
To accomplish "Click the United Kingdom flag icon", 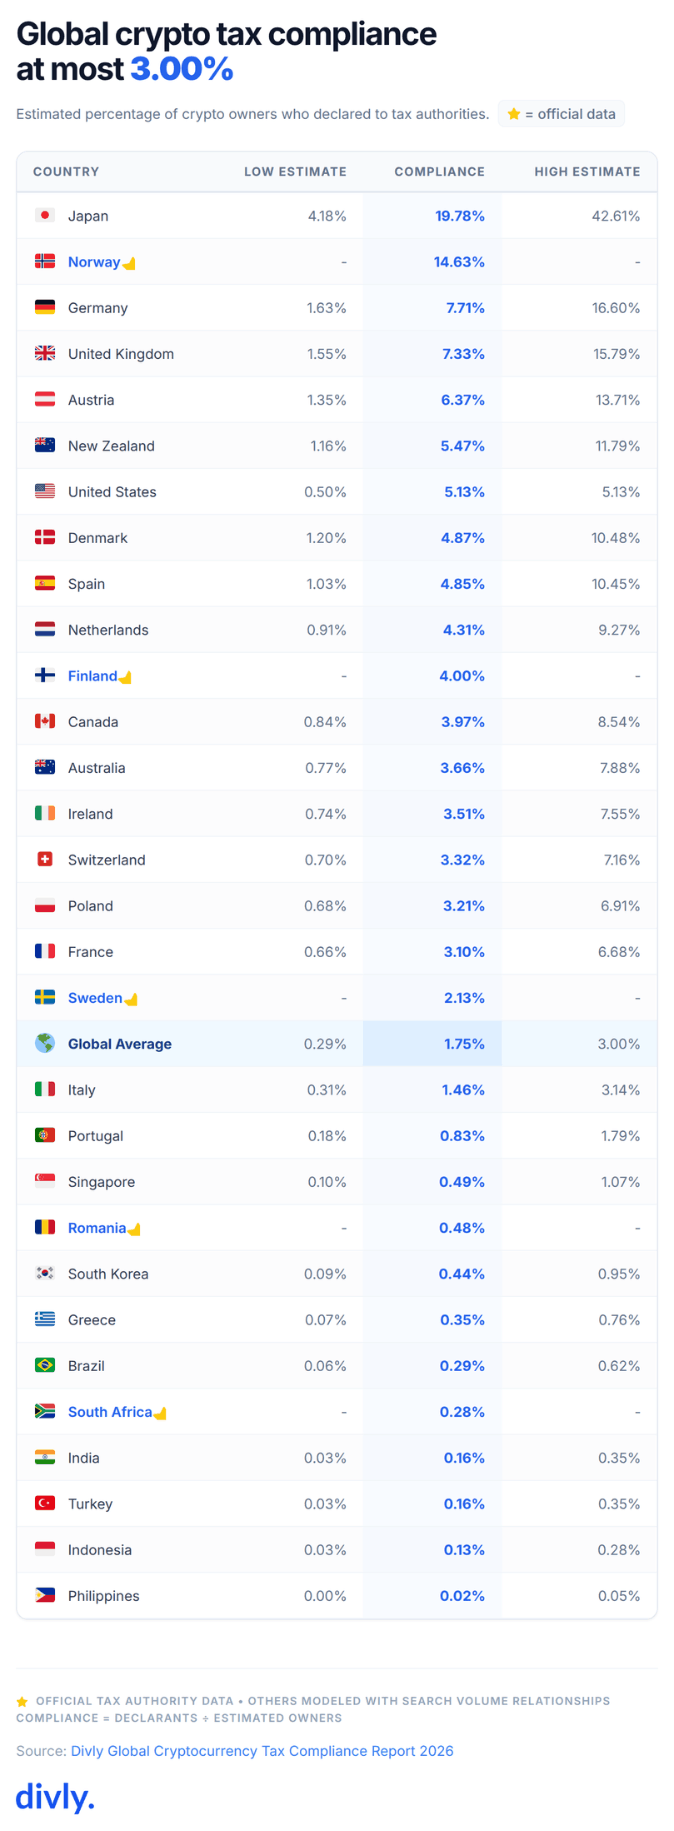I will coord(45,353).
